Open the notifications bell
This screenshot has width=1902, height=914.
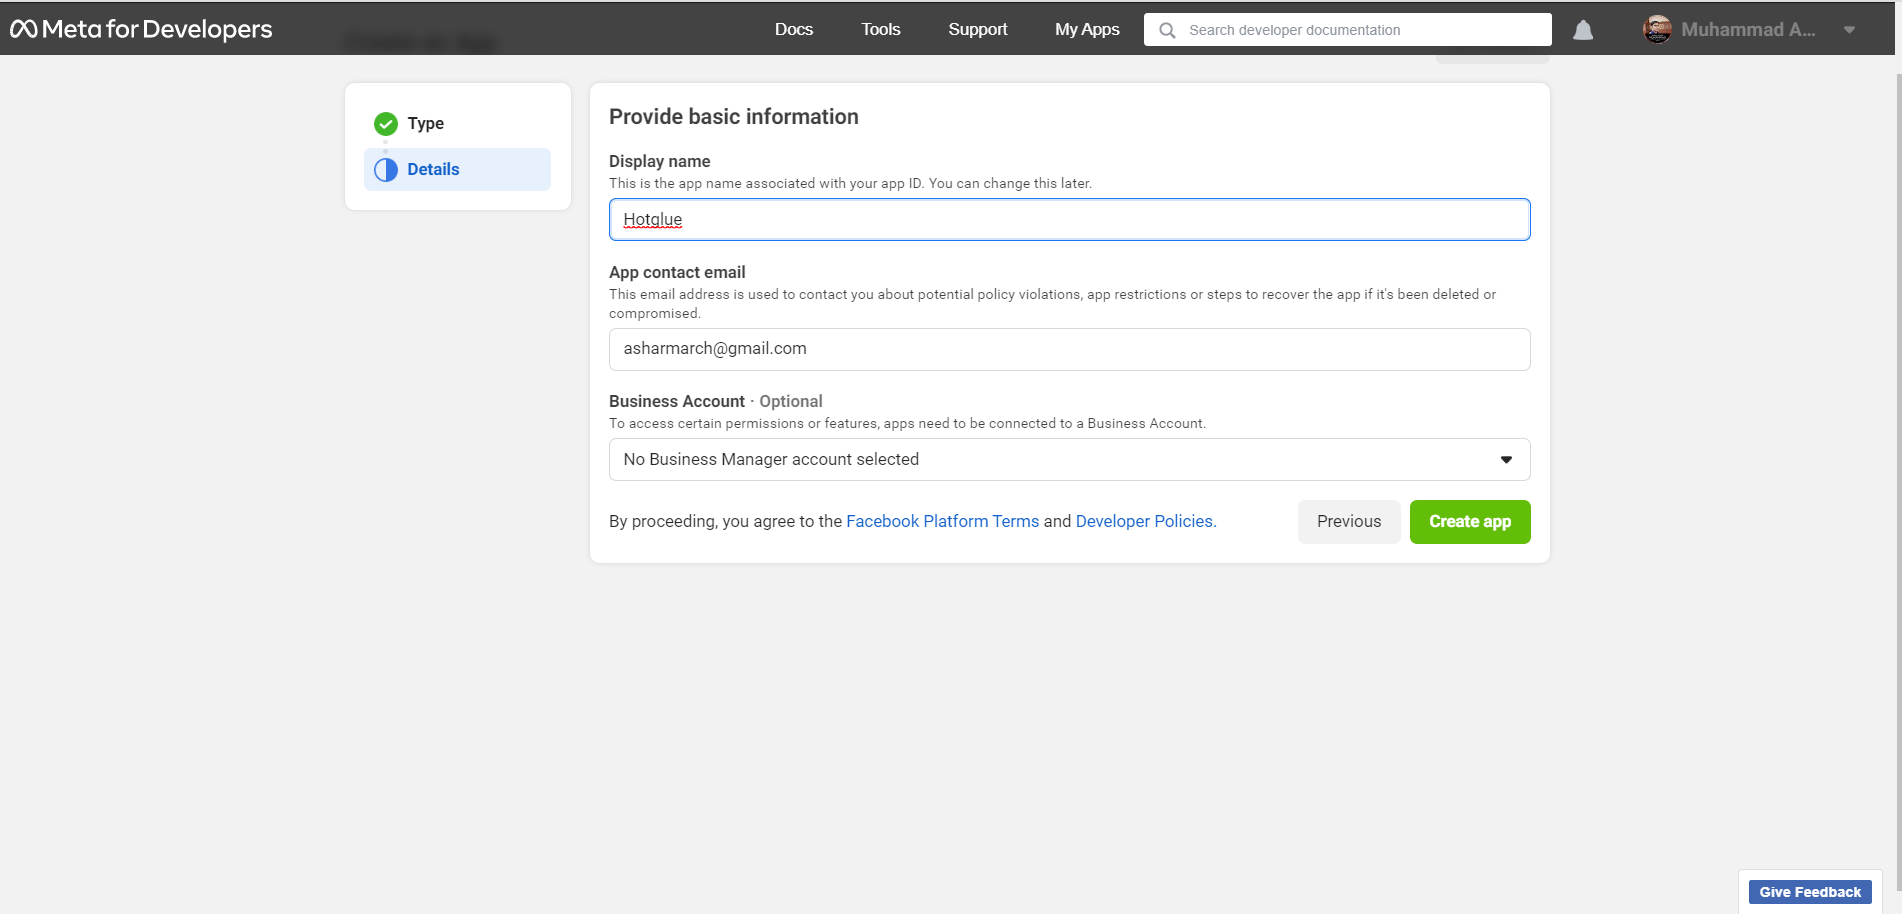[x=1583, y=30]
